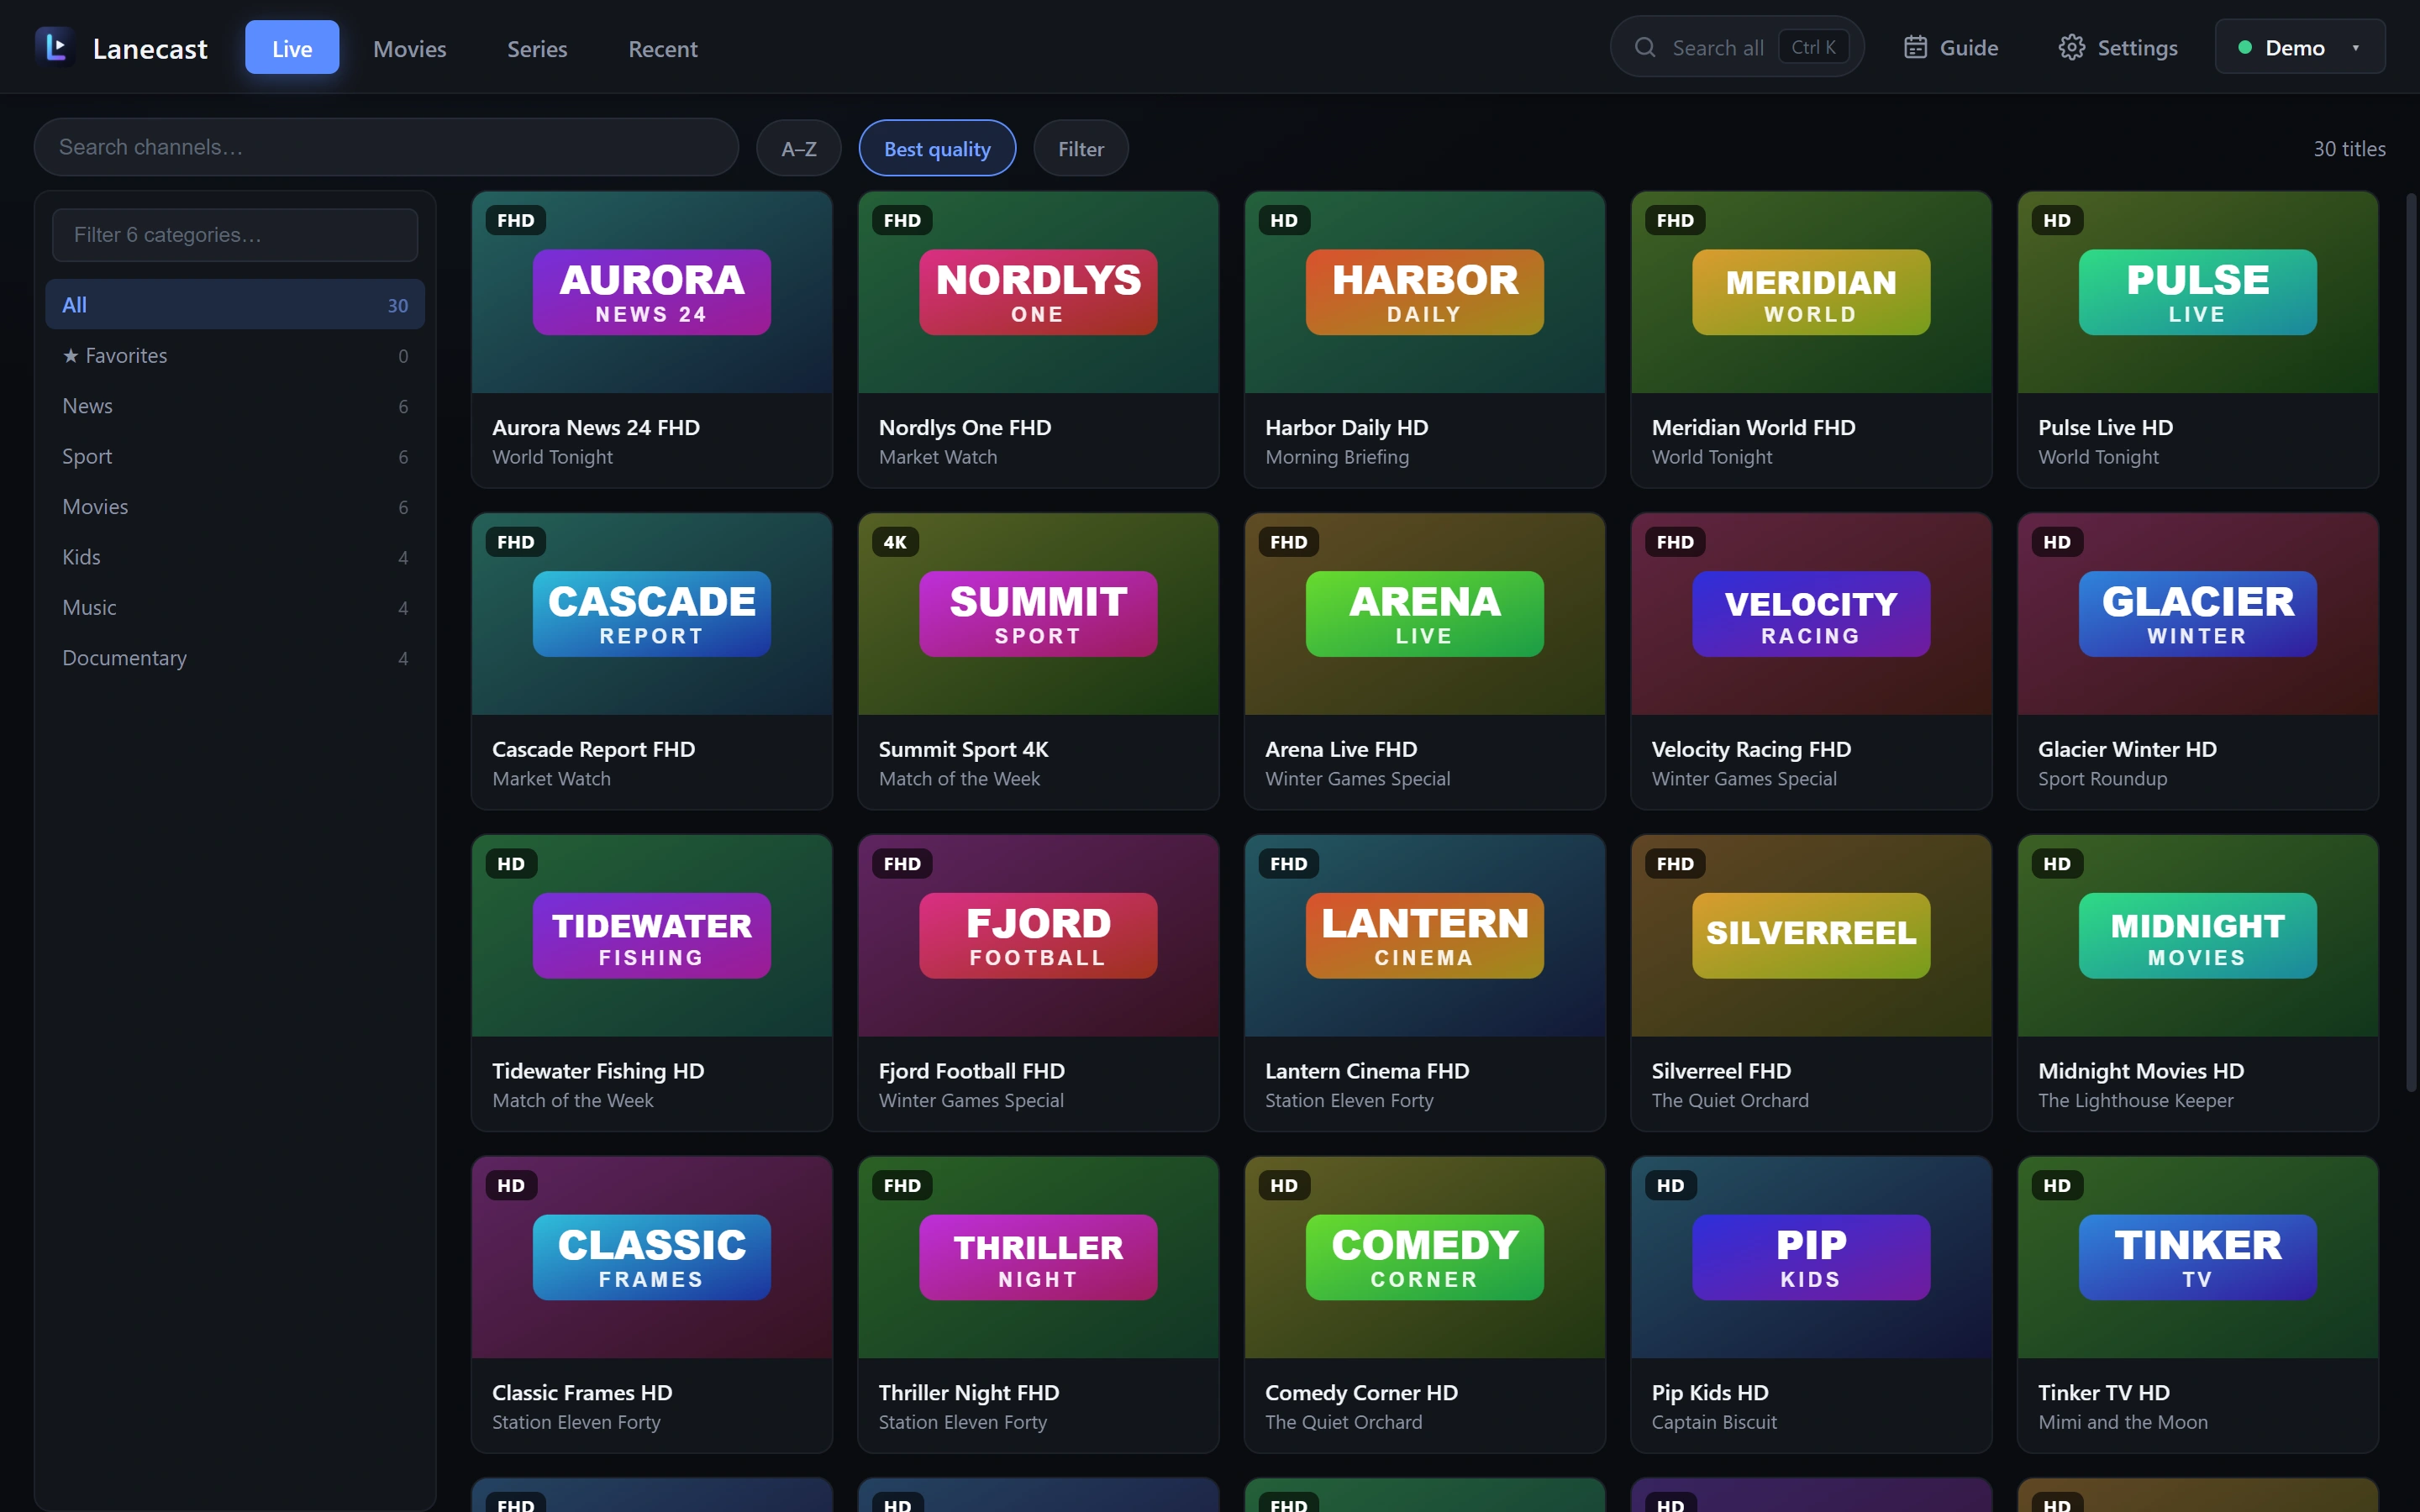Select the Music category
The image size is (2420, 1512).
click(235, 607)
